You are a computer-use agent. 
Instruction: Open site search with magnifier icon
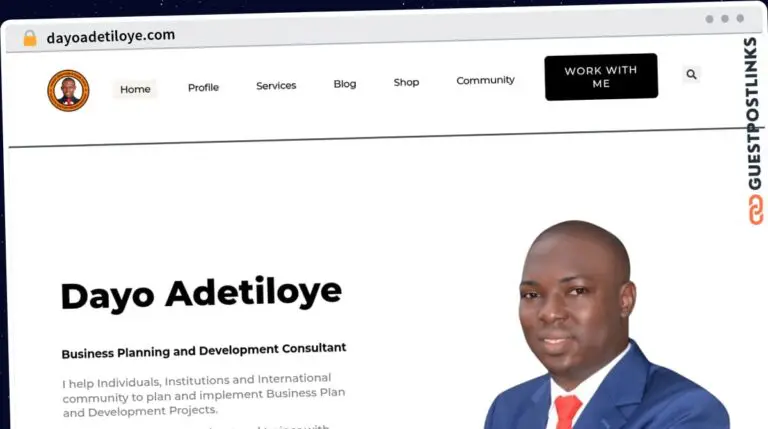point(691,74)
